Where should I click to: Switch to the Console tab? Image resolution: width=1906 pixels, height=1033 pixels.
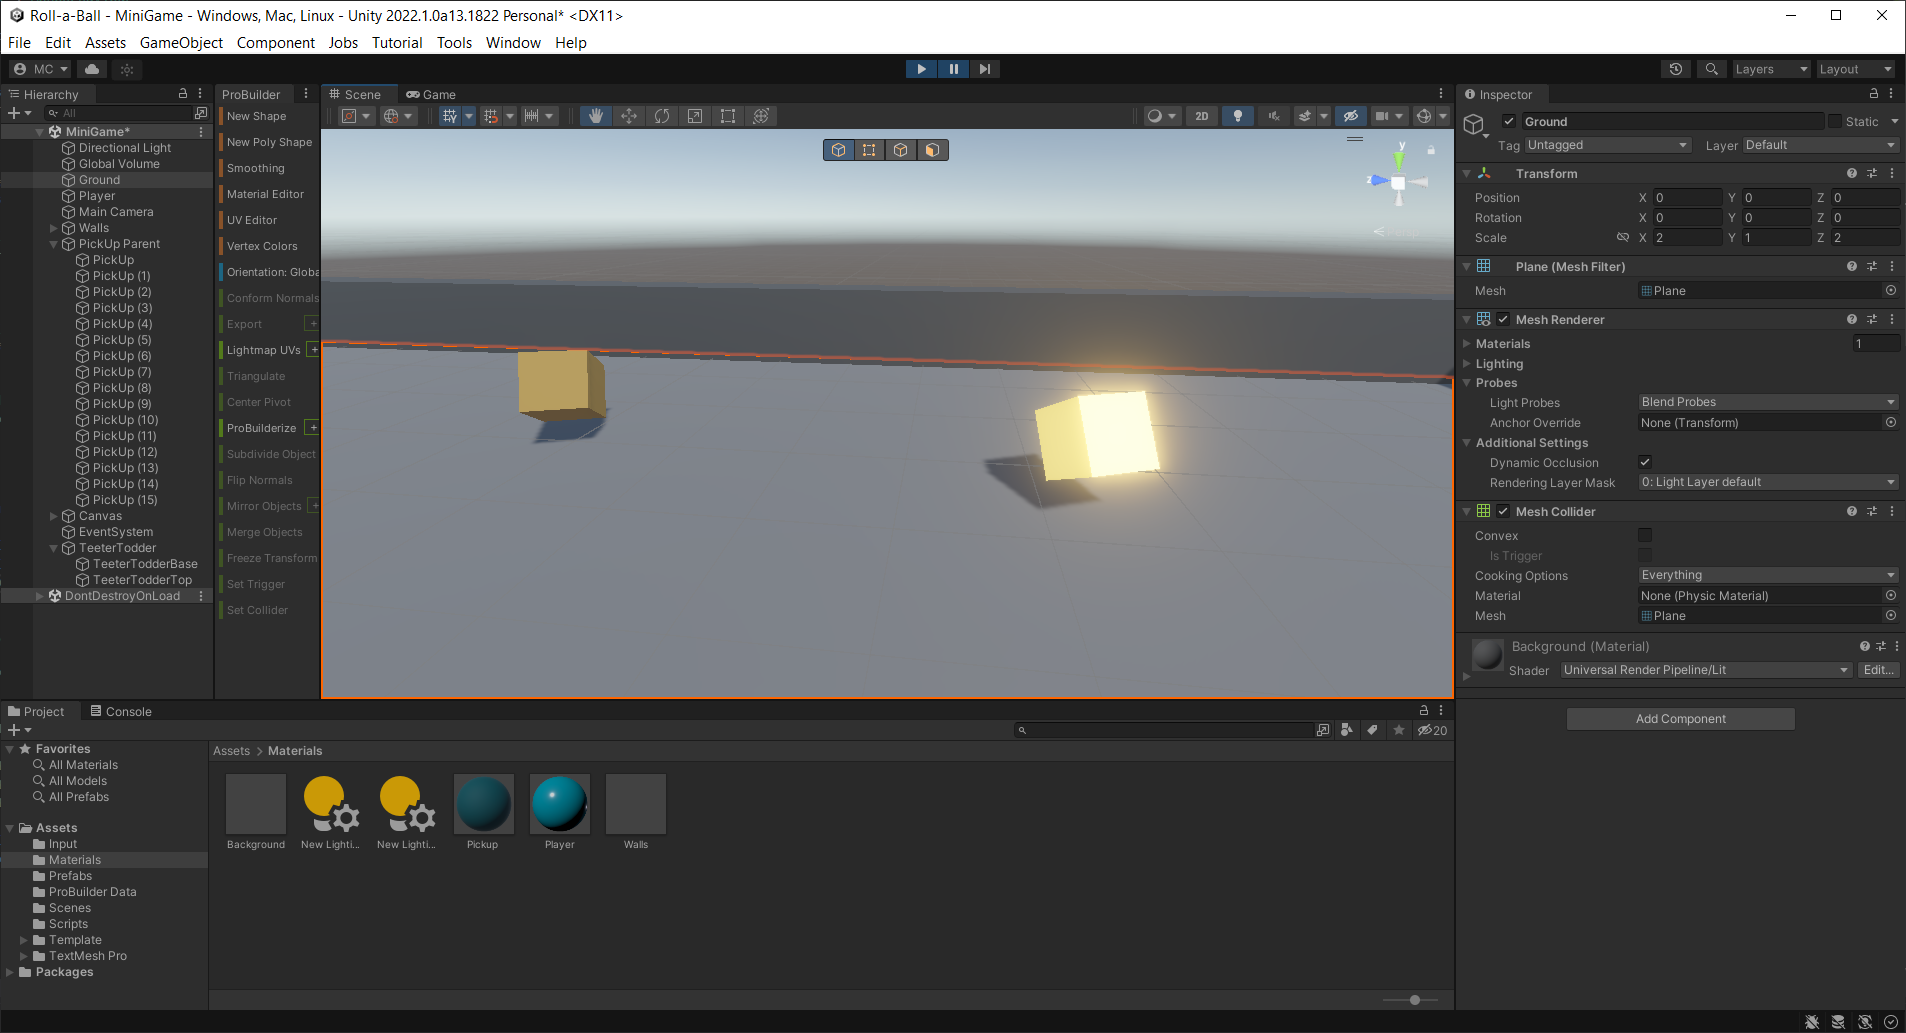(x=121, y=711)
